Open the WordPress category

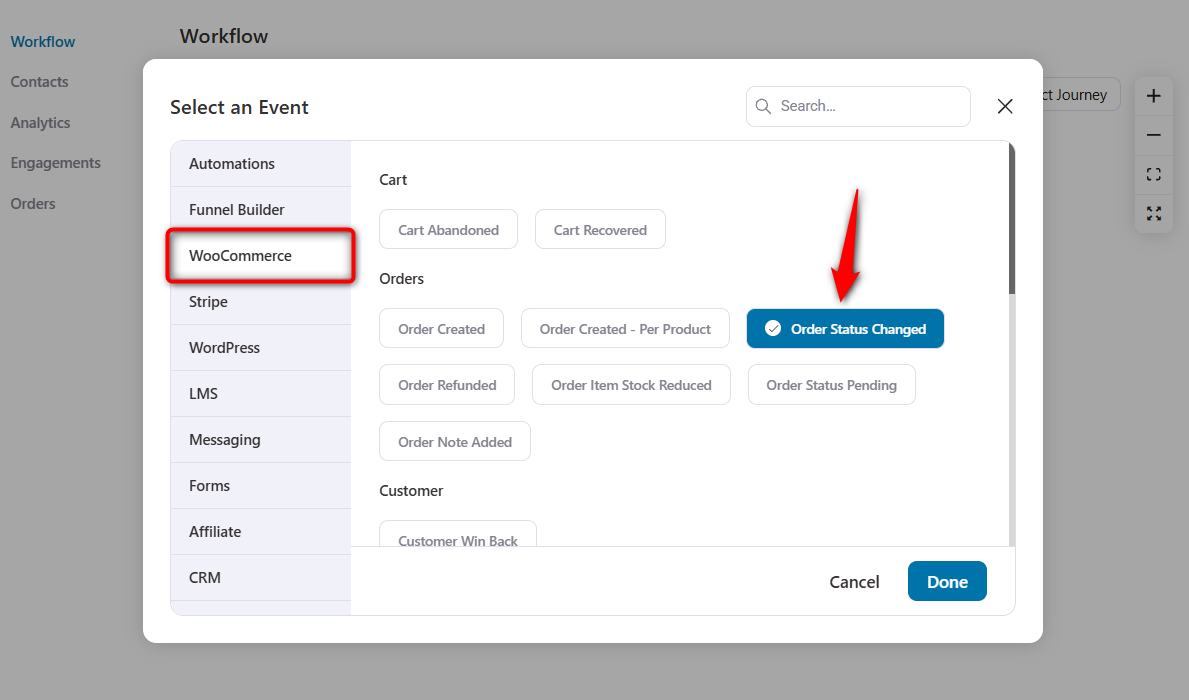[261, 347]
